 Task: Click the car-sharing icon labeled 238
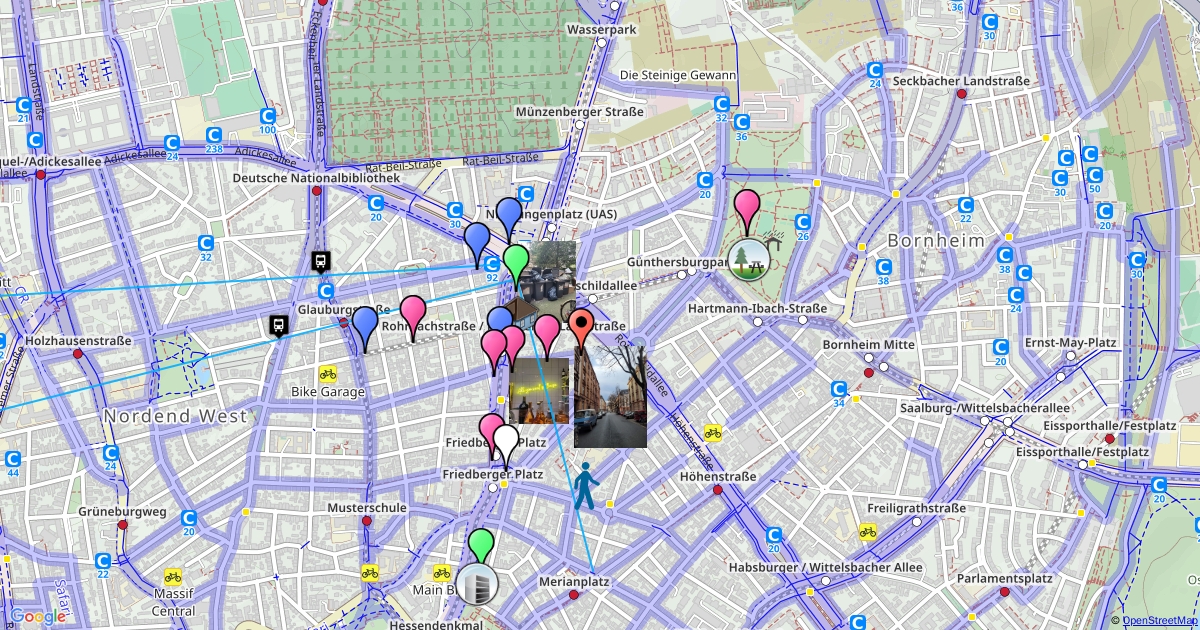[213, 135]
